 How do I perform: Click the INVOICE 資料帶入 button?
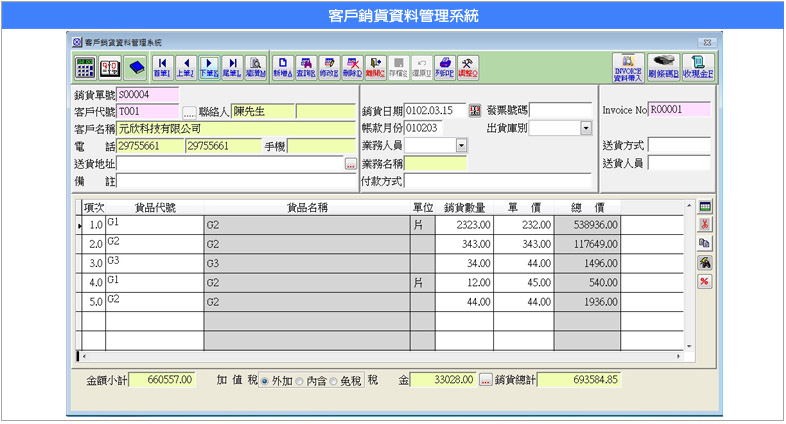[x=627, y=67]
